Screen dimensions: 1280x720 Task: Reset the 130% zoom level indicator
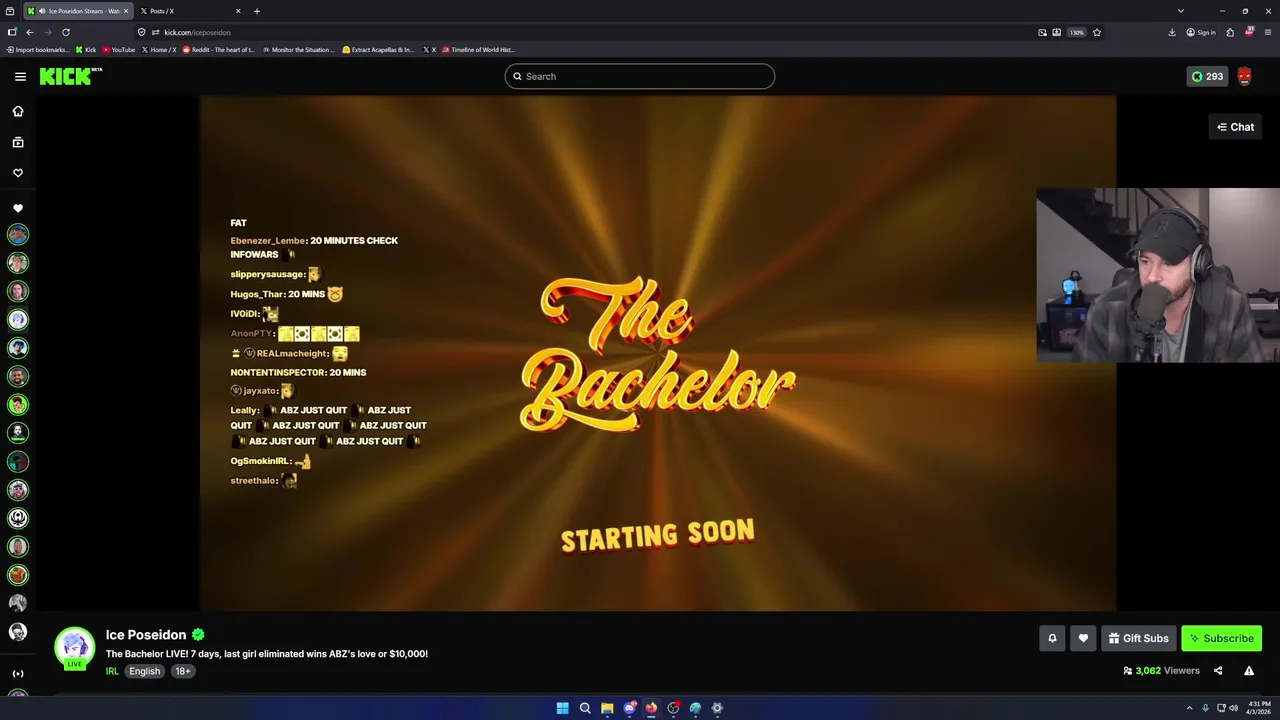coord(1077,32)
